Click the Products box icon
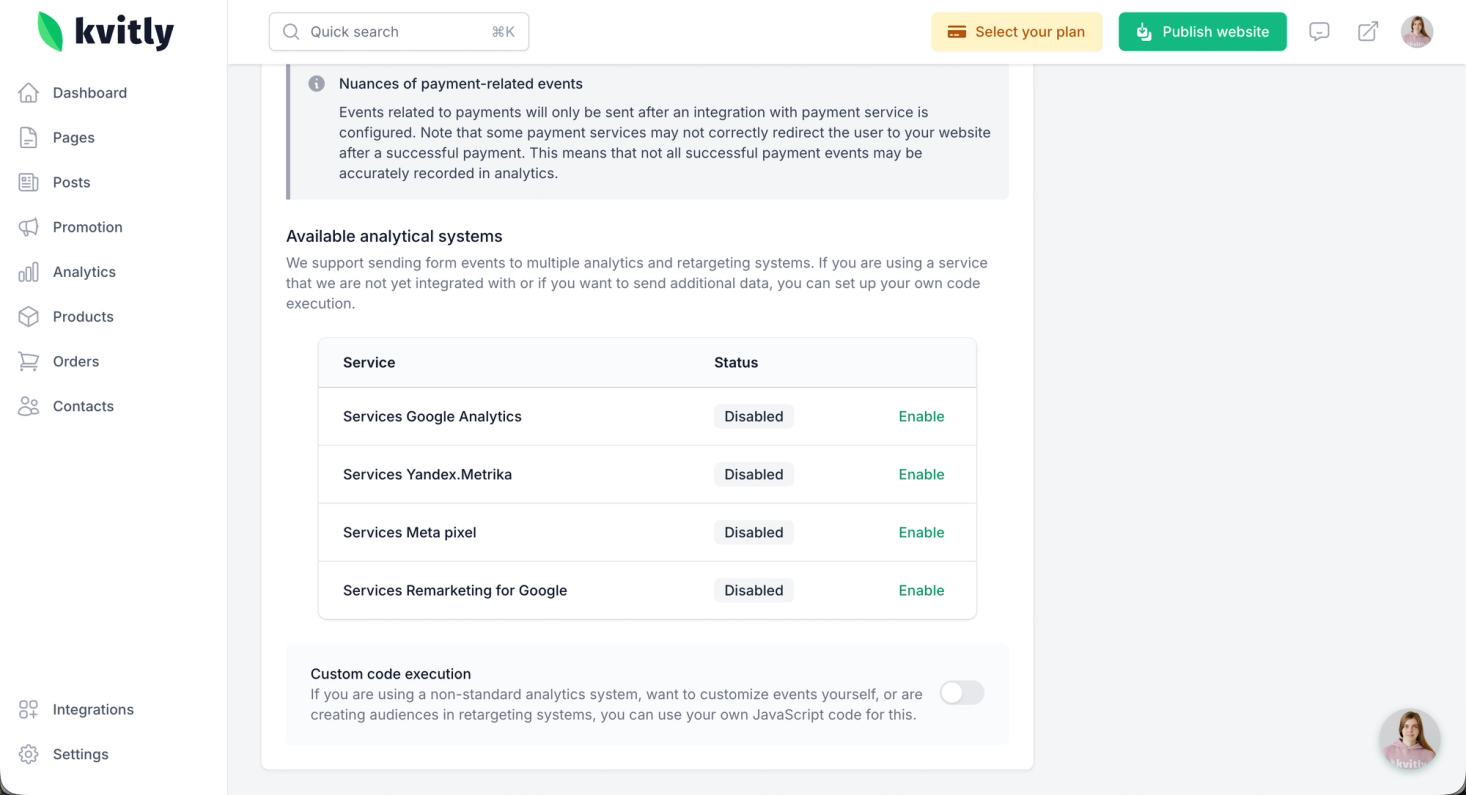This screenshot has width=1466, height=795. 29,317
